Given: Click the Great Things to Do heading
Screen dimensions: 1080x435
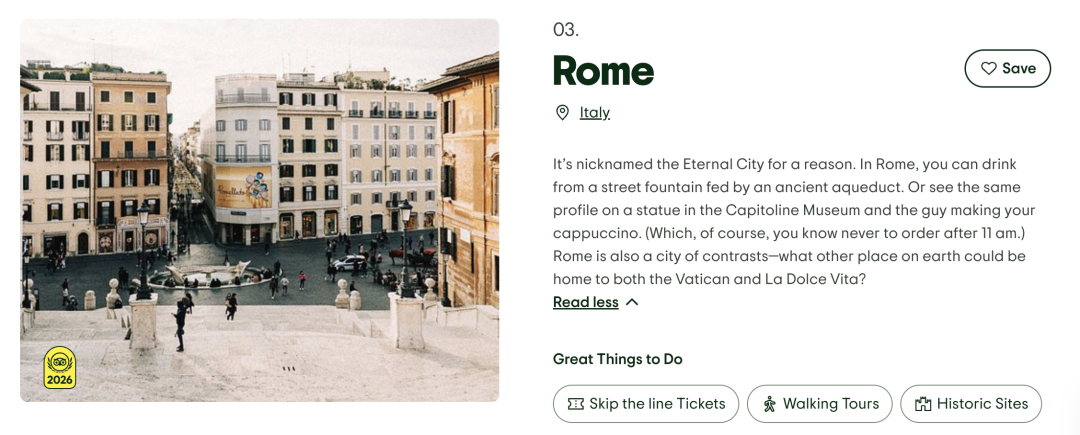Looking at the screenshot, I should point(618,359).
